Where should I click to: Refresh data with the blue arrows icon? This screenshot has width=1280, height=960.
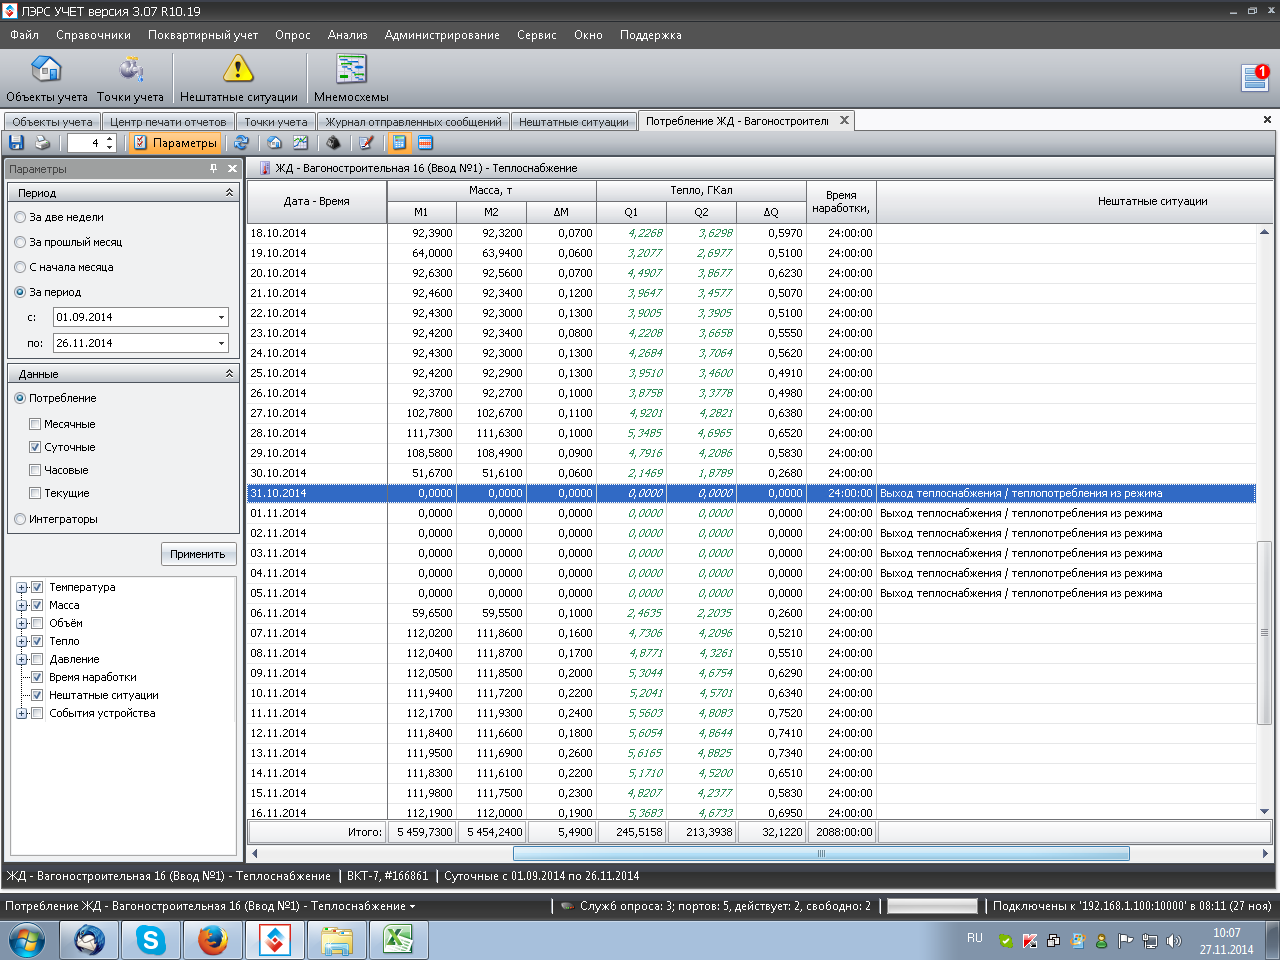click(x=241, y=143)
